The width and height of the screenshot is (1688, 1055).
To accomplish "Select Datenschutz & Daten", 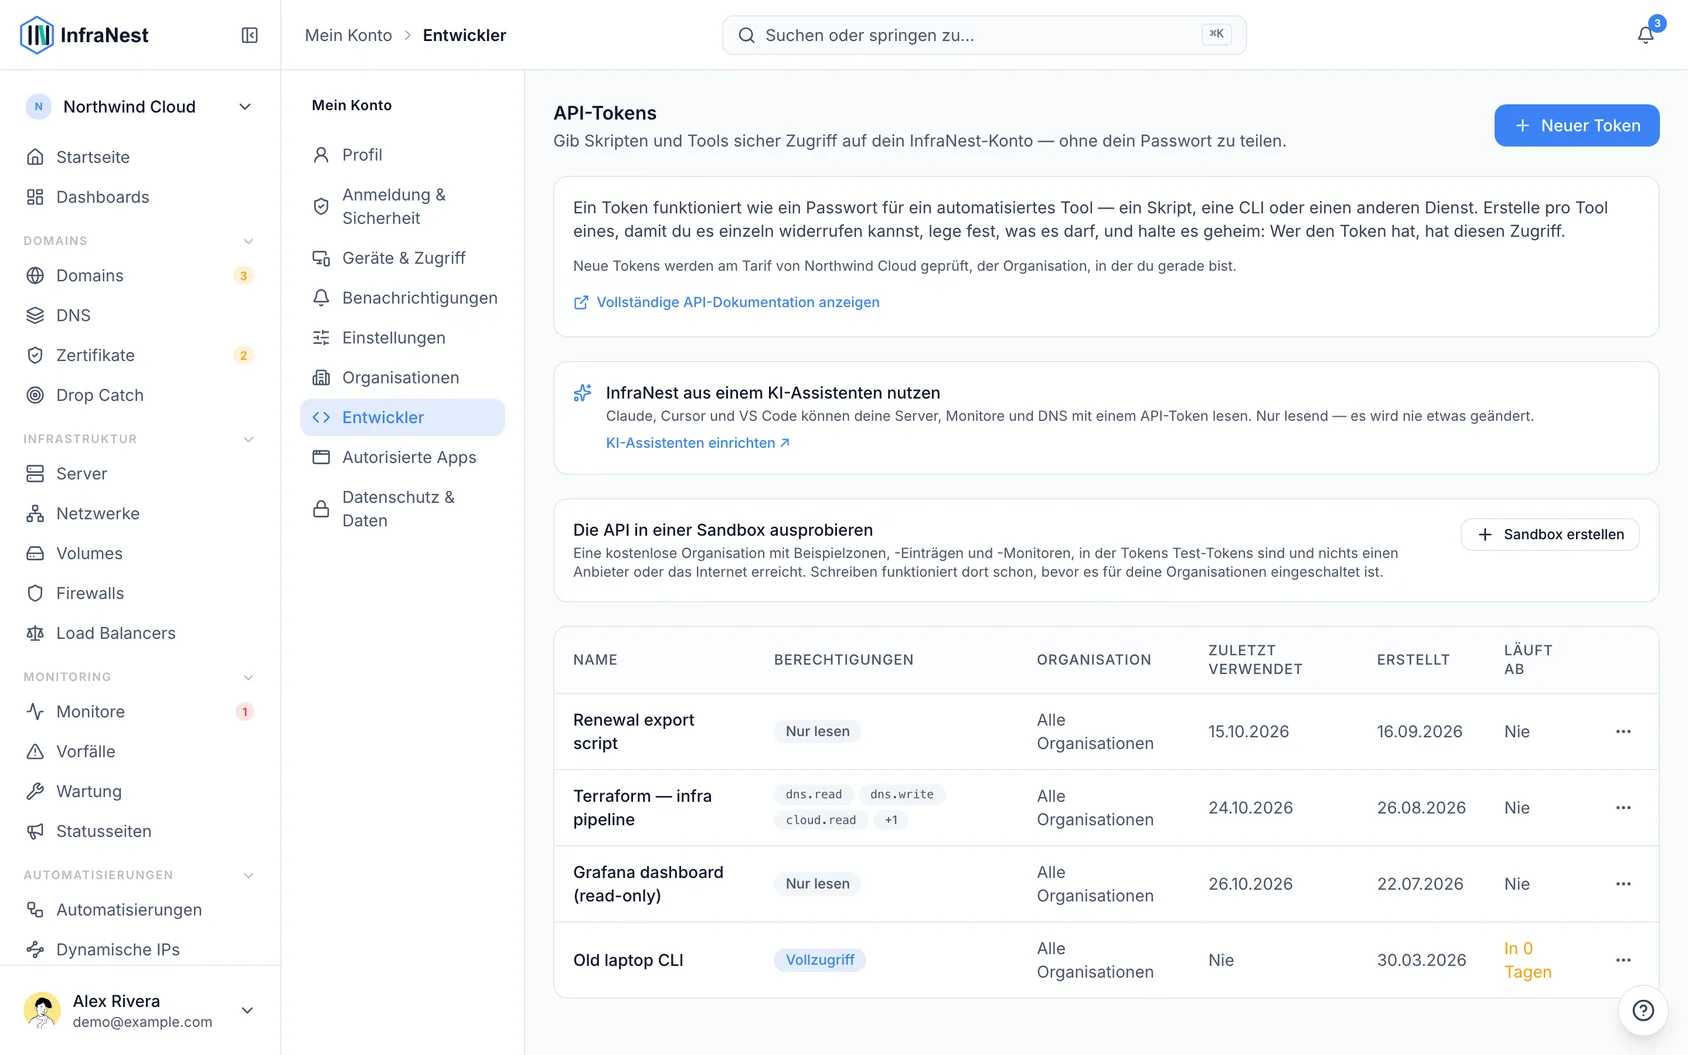I will coord(402,509).
